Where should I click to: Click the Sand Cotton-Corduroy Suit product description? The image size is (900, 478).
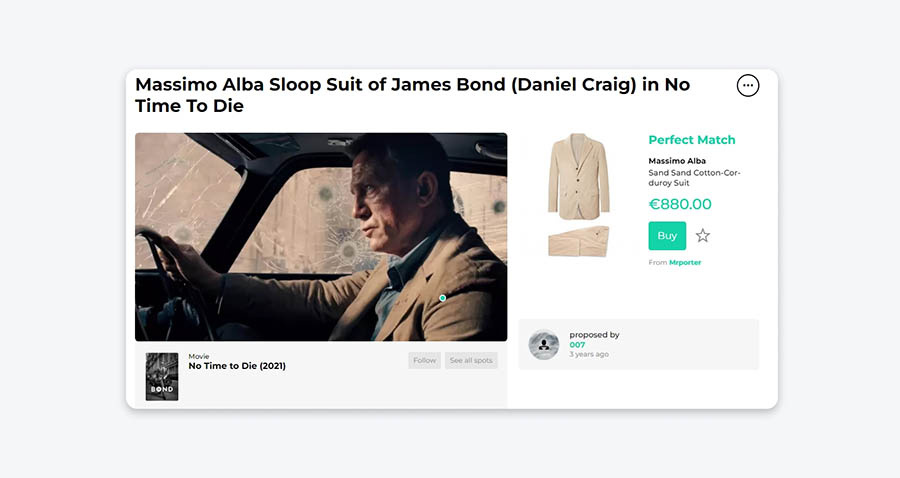(x=694, y=178)
